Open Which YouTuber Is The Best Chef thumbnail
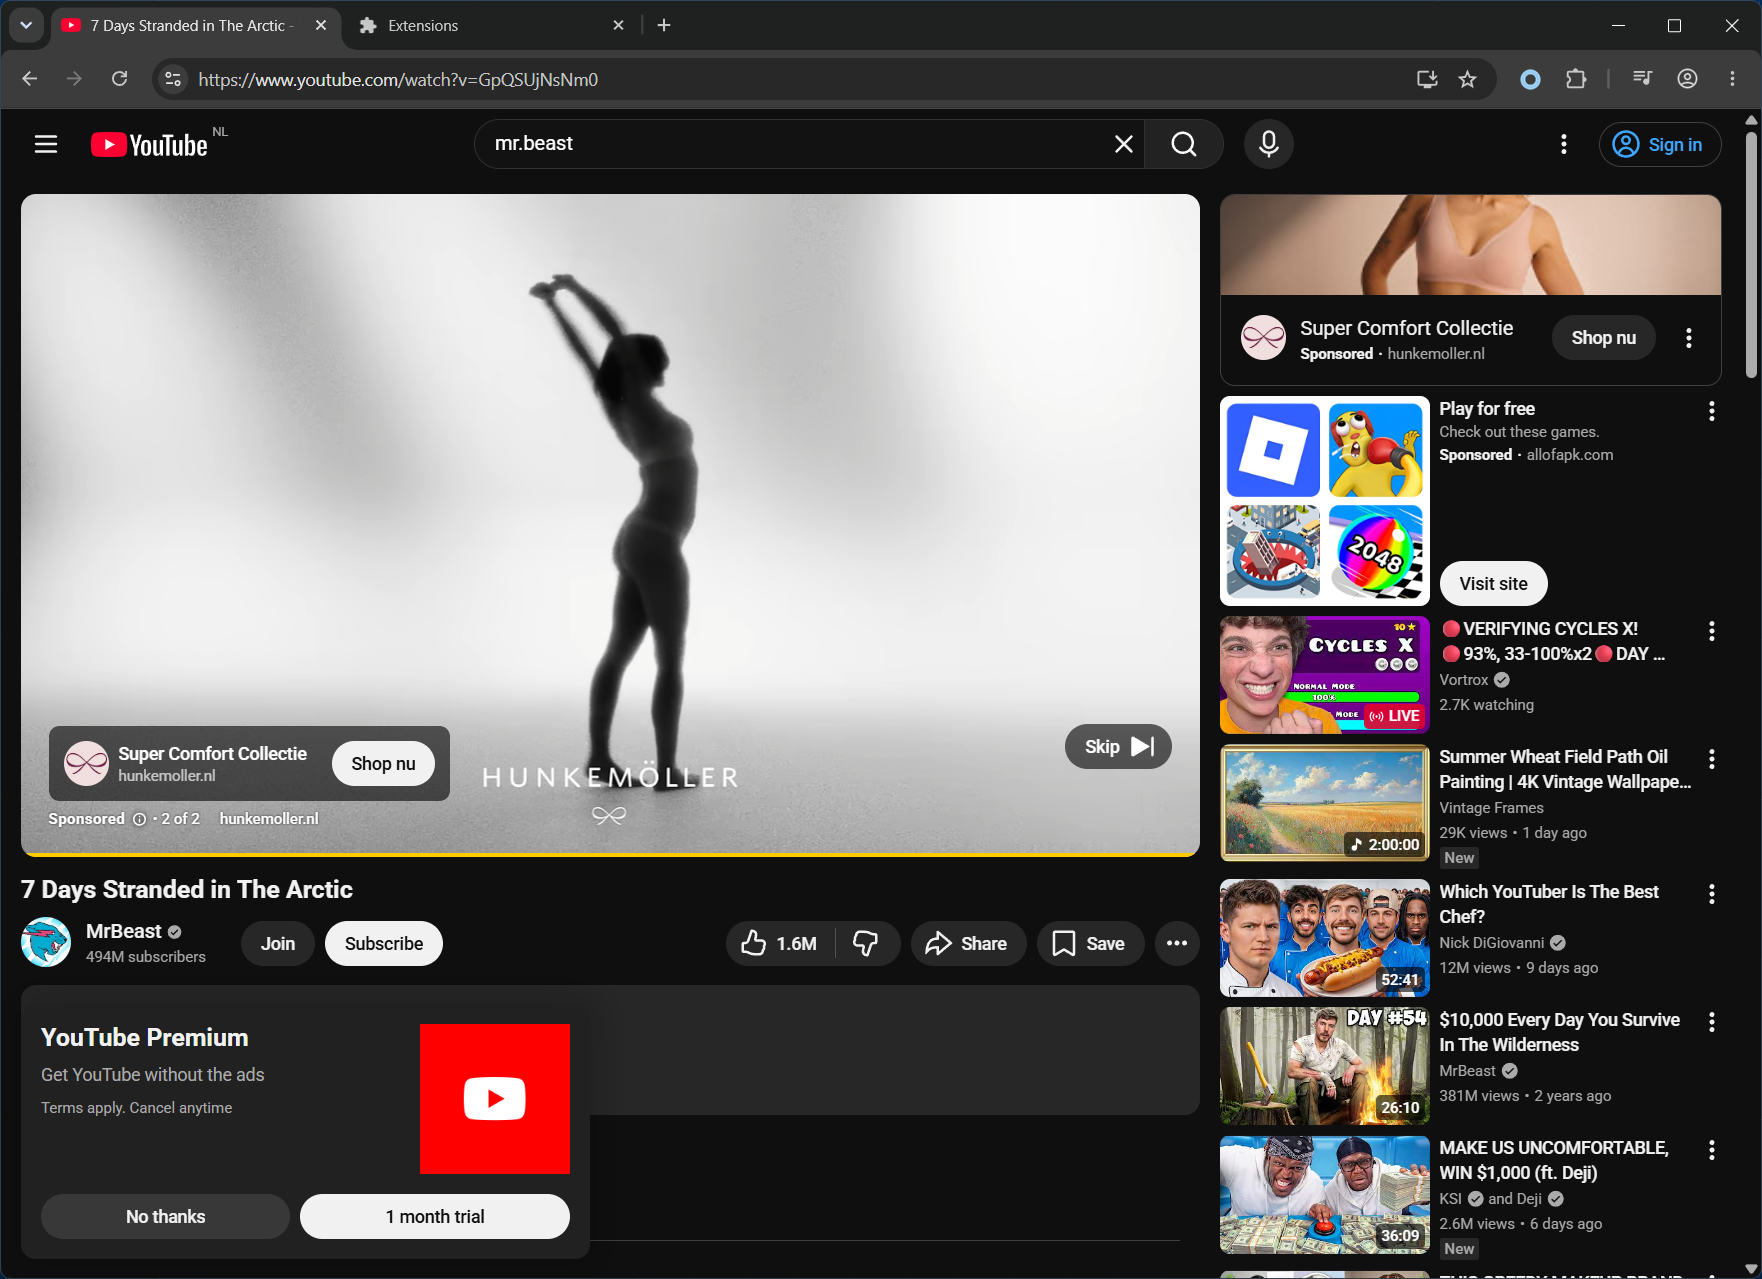Viewport: 1762px width, 1279px height. click(1324, 938)
